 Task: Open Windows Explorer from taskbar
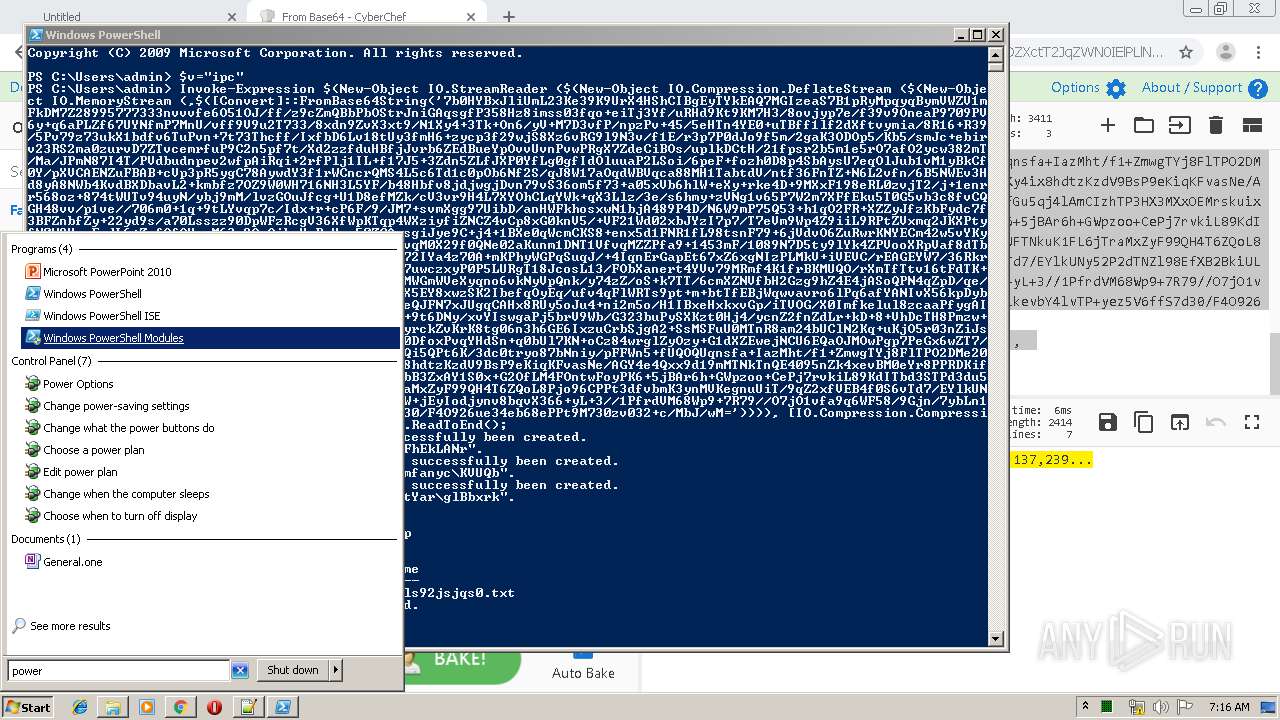point(112,707)
